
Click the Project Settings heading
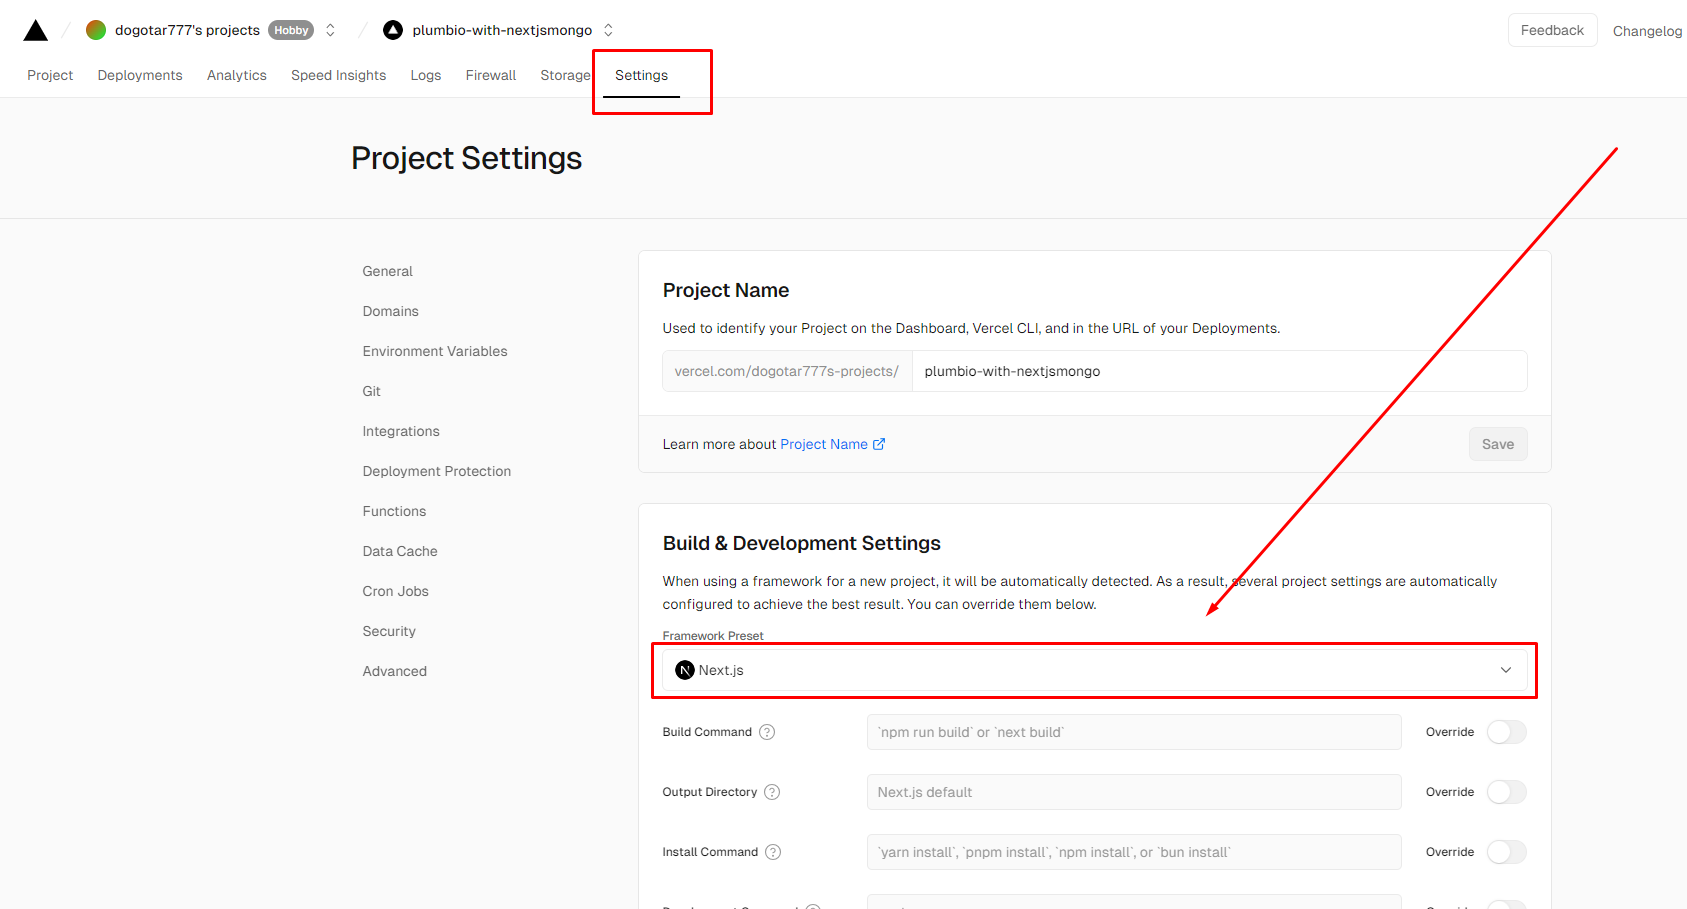pyautogui.click(x=466, y=158)
